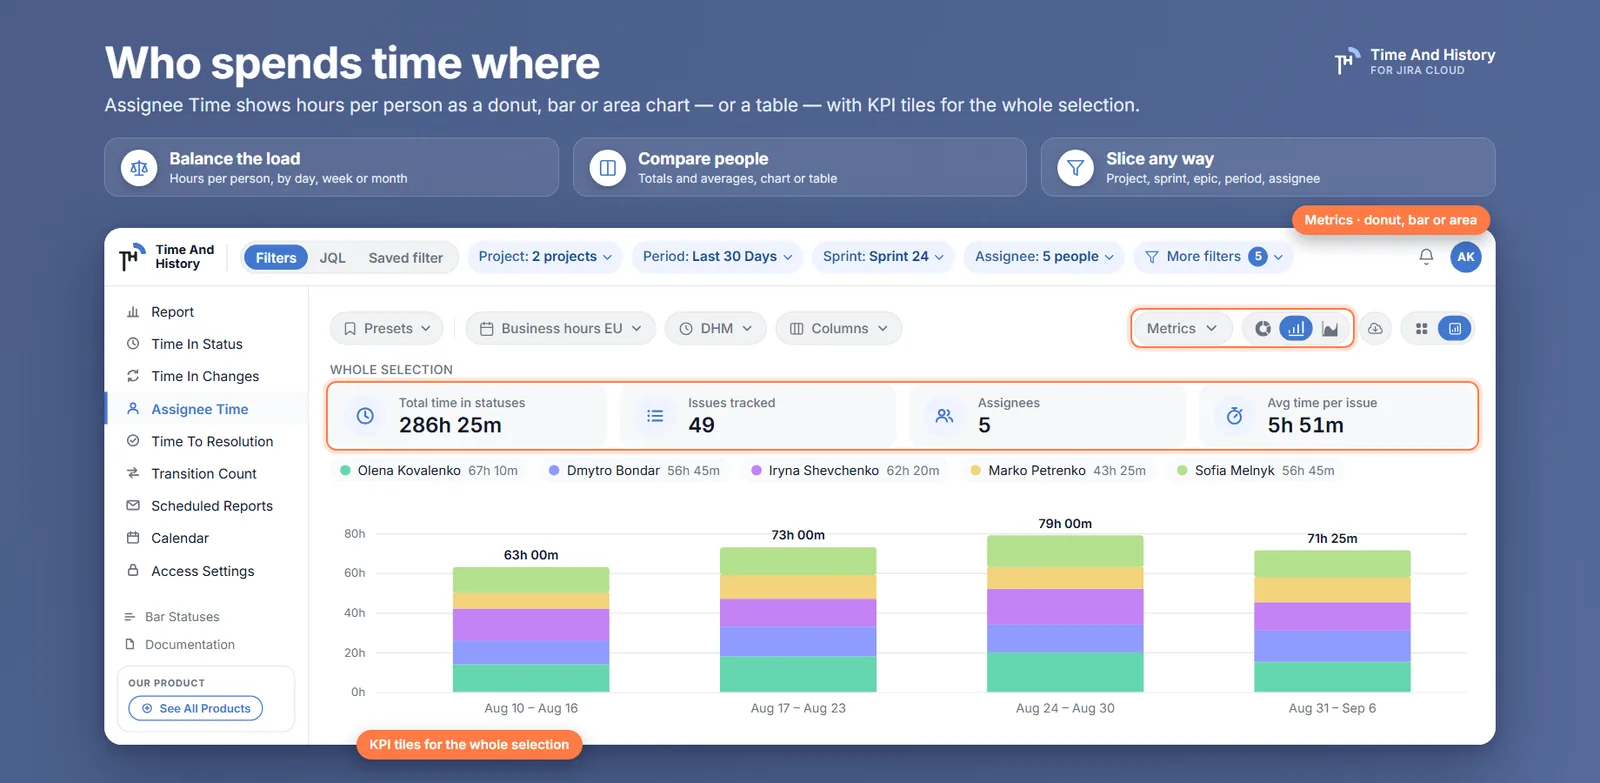This screenshot has width=1600, height=783.
Task: Open the Project: 2 projects dropdown
Action: [x=545, y=257]
